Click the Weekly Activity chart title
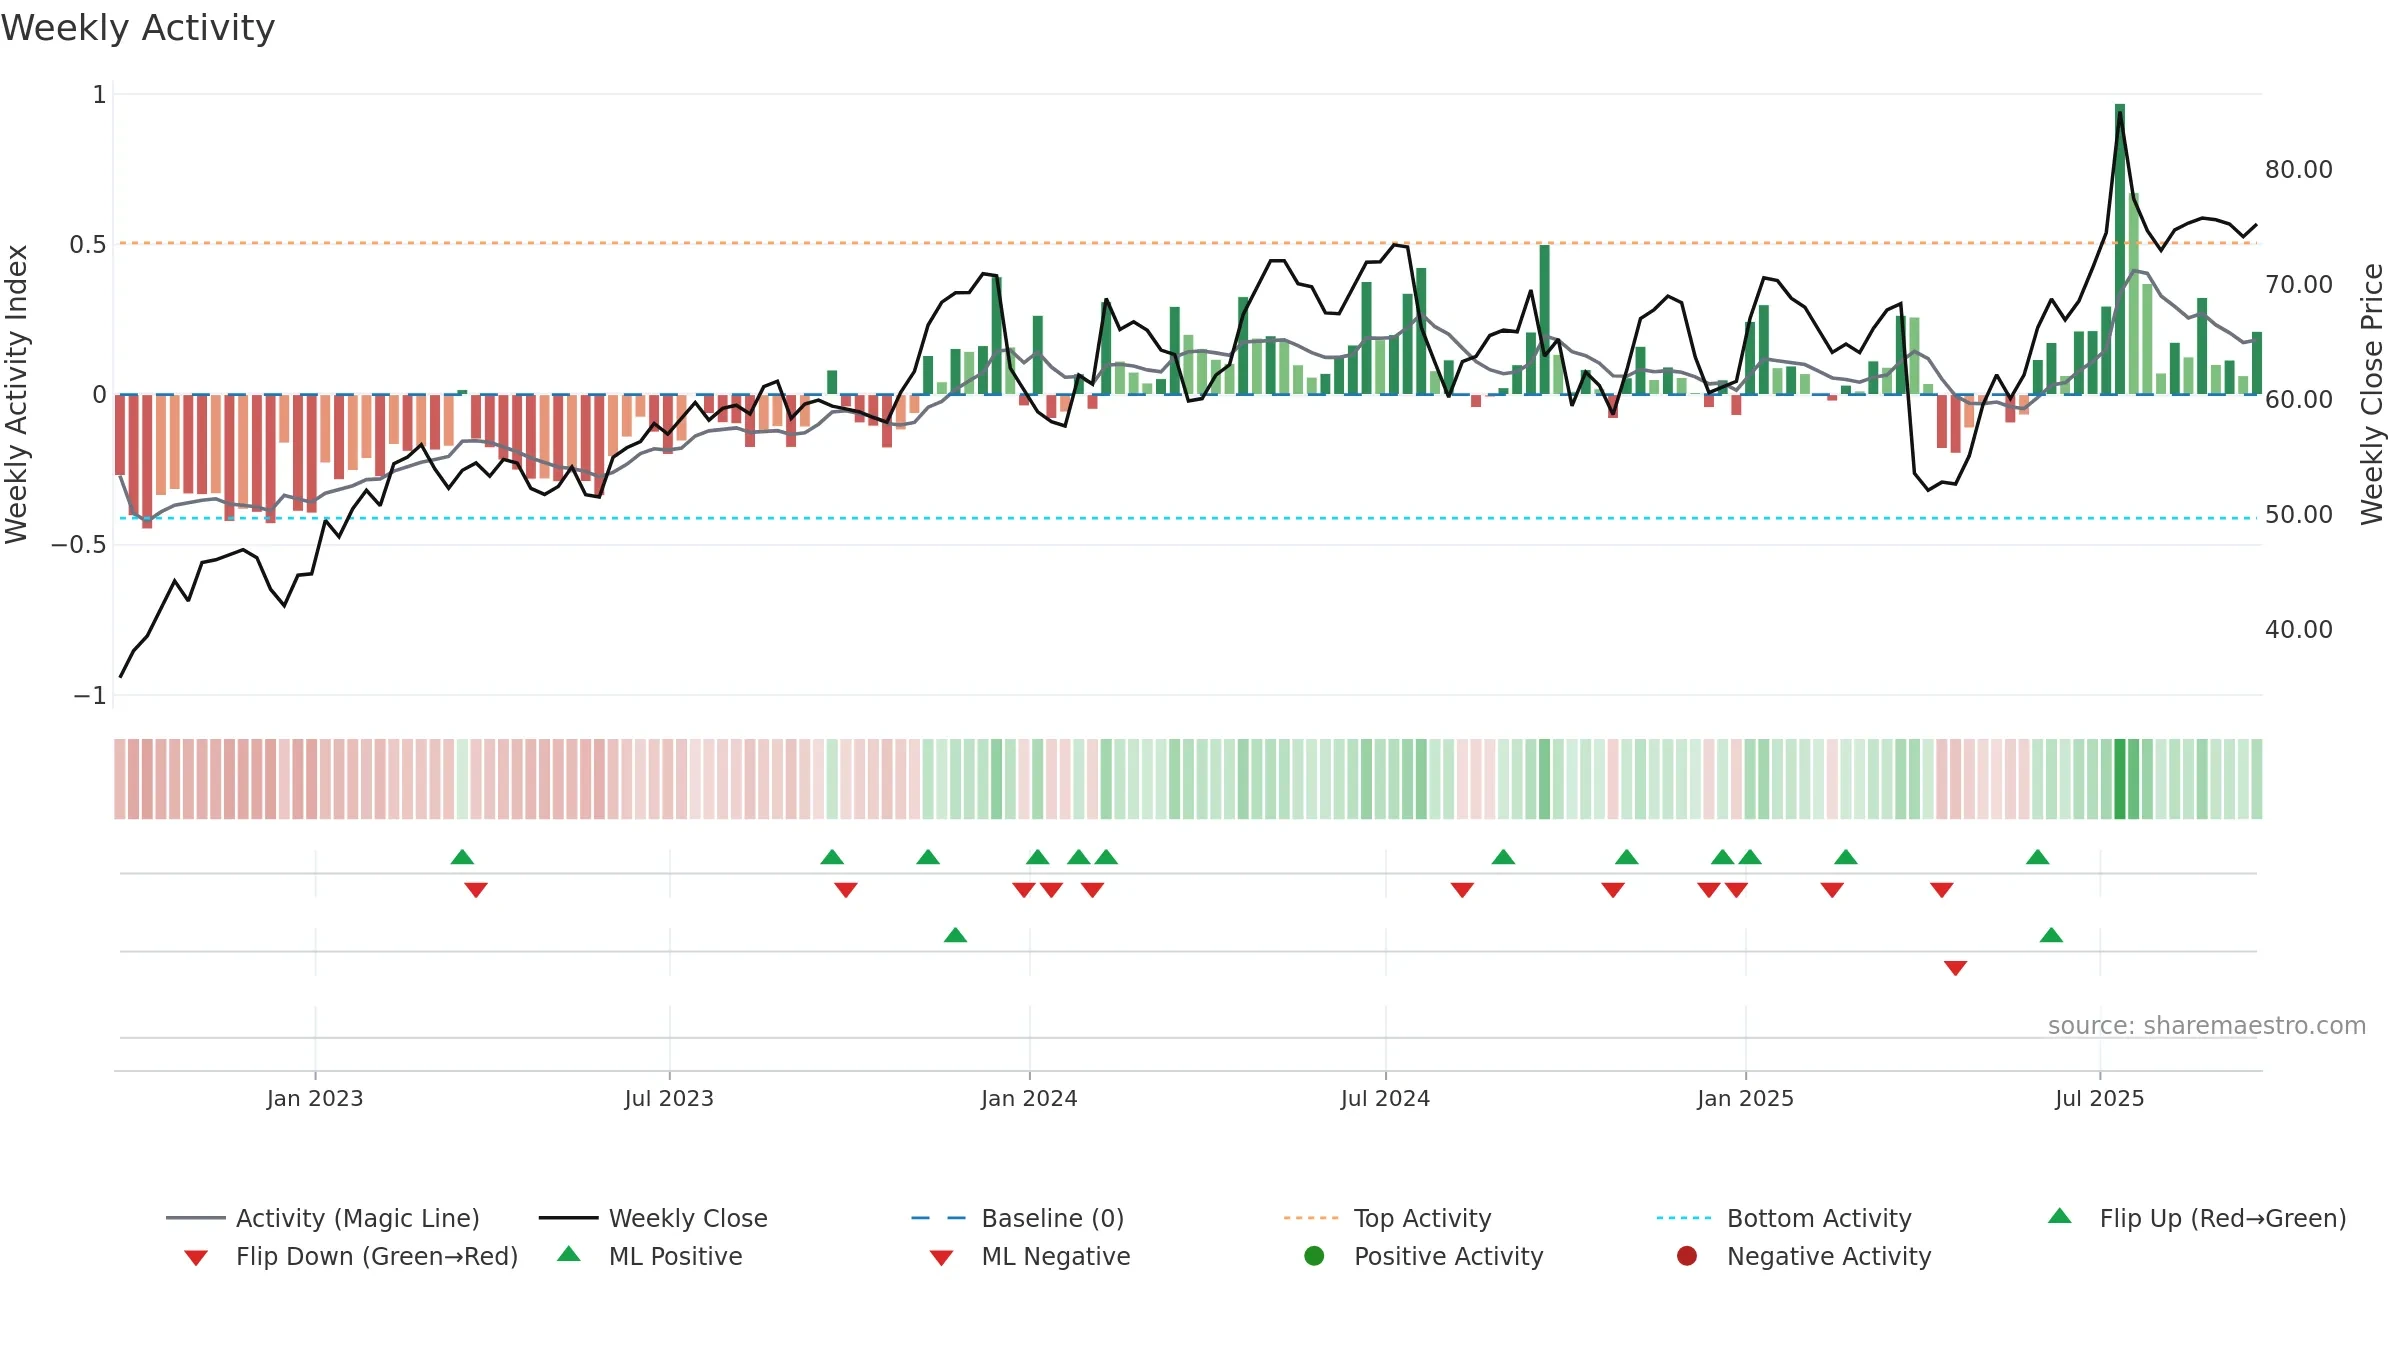Viewport: 2400px width, 1350px height. [x=138, y=28]
